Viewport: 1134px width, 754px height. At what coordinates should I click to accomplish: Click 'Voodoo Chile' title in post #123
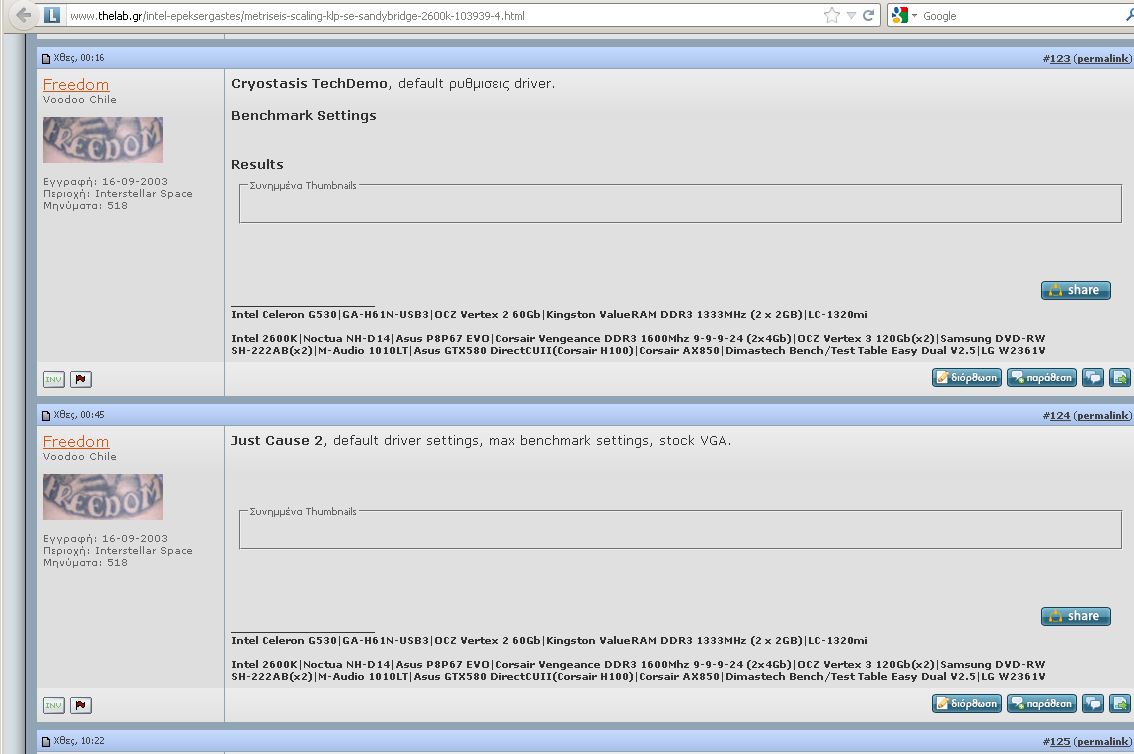pos(80,100)
